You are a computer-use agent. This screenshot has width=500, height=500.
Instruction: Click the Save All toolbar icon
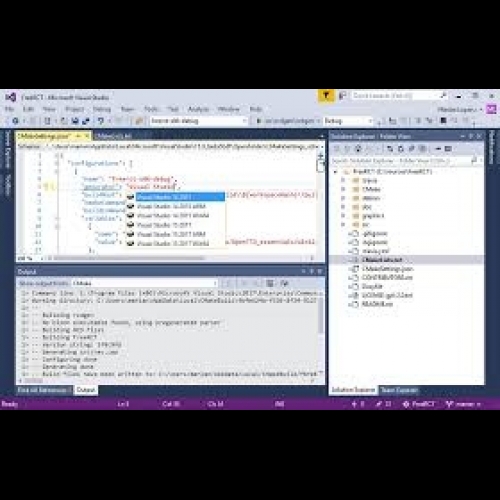86,121
